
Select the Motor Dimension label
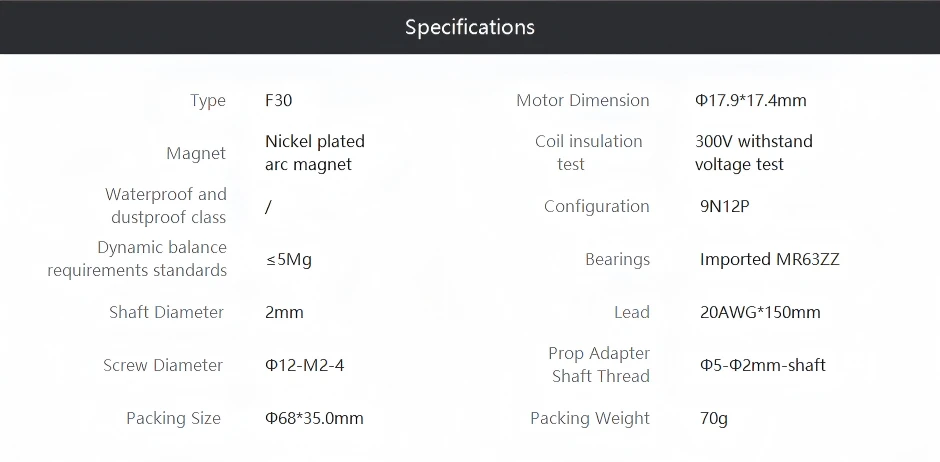coord(582,100)
